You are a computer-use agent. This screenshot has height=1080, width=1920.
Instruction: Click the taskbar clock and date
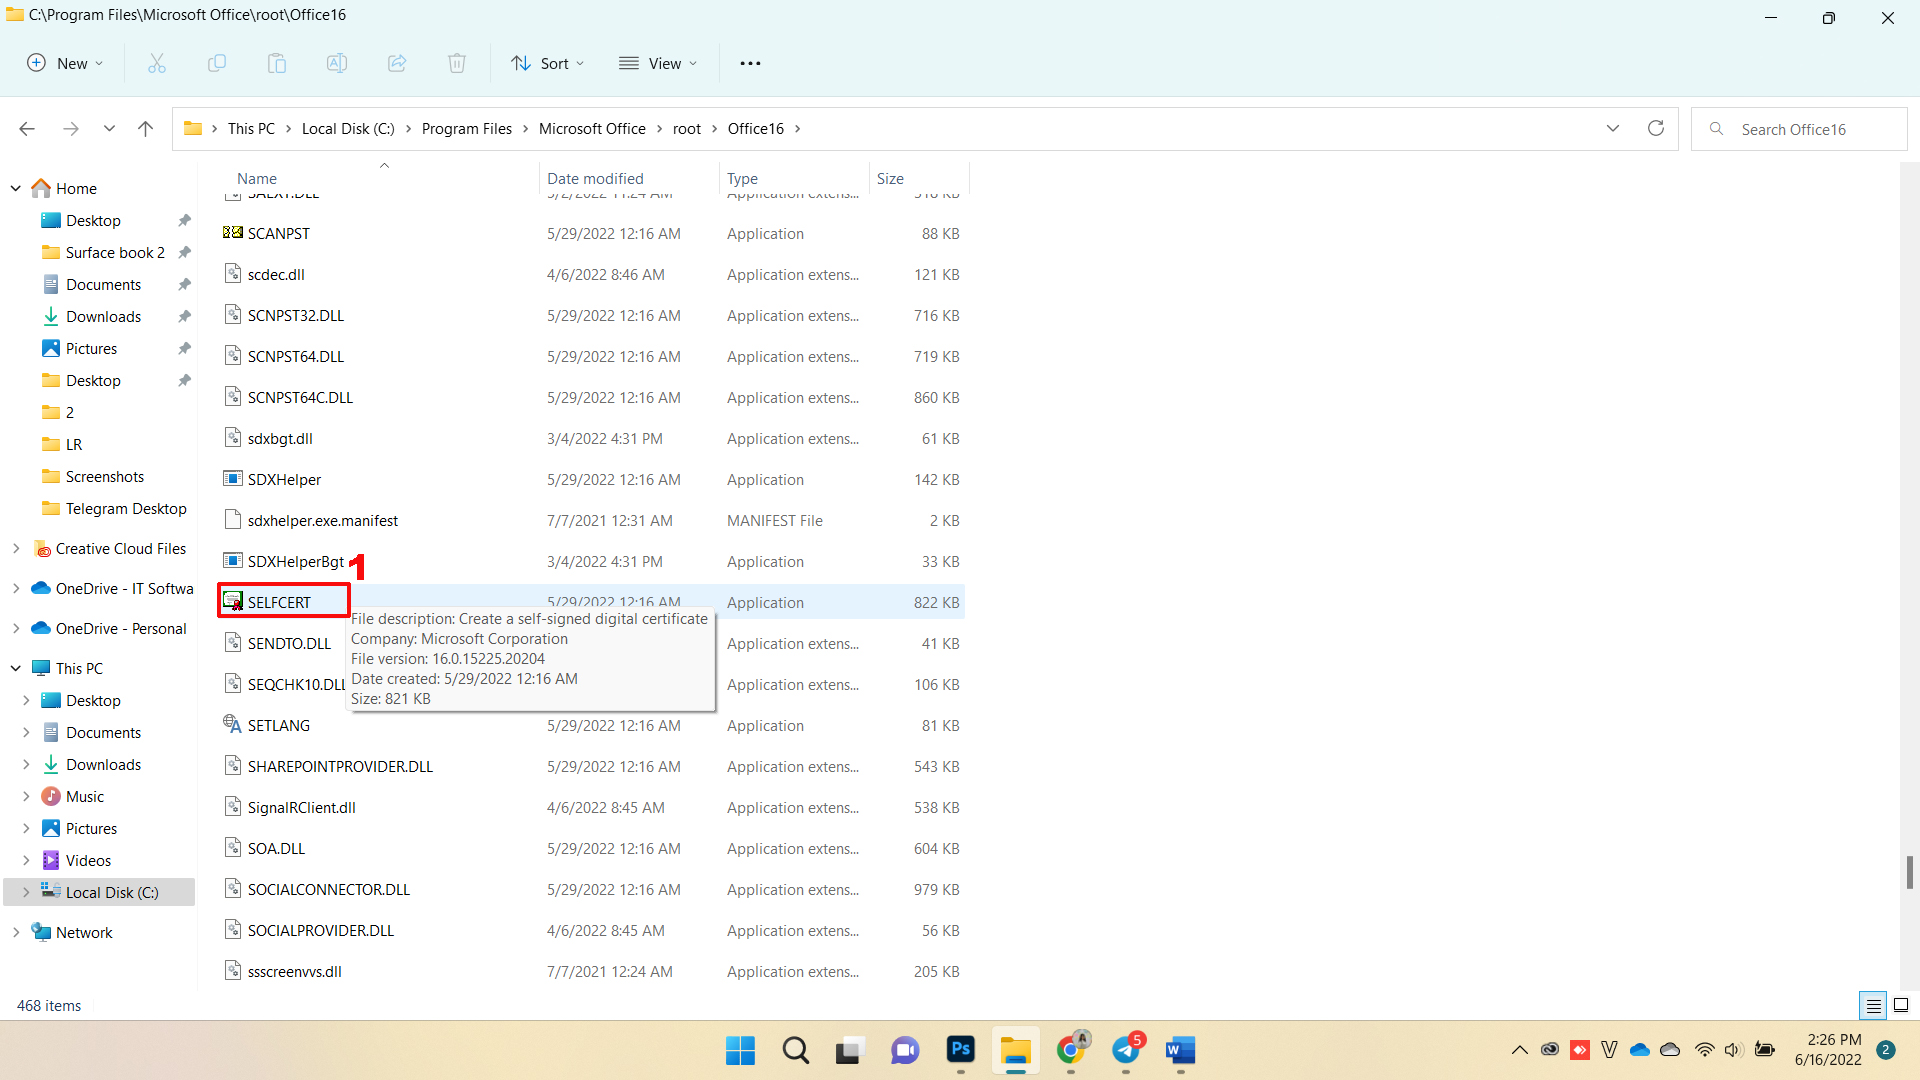click(x=1829, y=1050)
